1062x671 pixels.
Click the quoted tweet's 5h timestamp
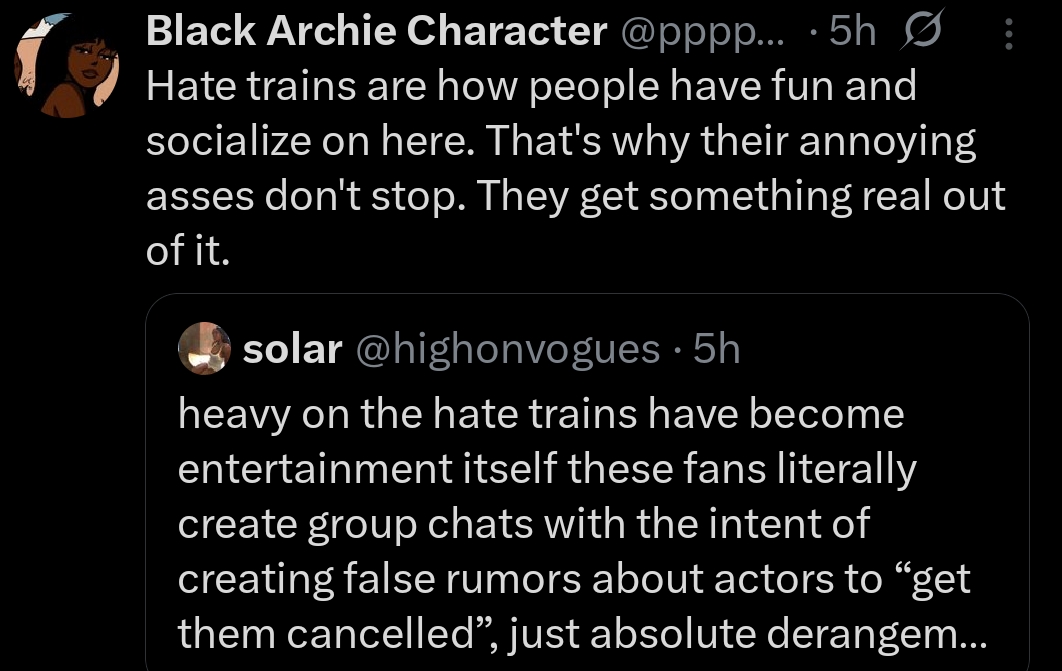pyautogui.click(x=716, y=349)
